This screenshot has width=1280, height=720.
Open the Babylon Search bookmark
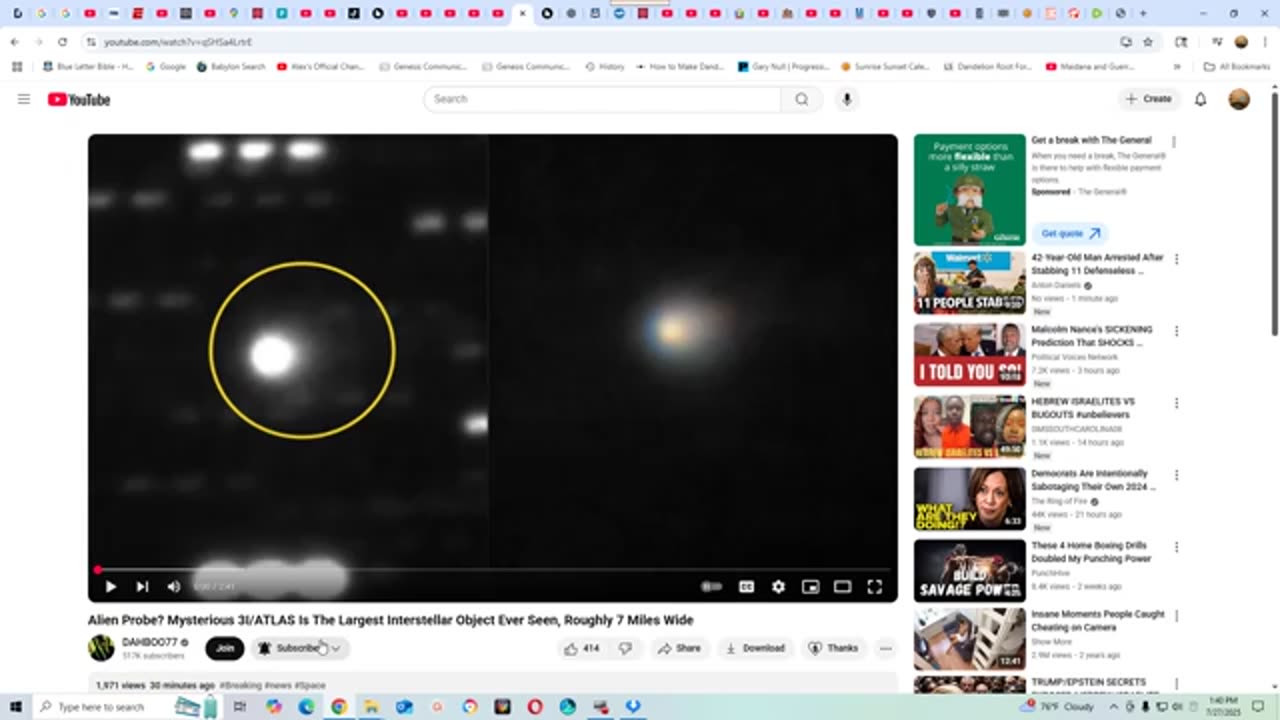click(x=231, y=67)
